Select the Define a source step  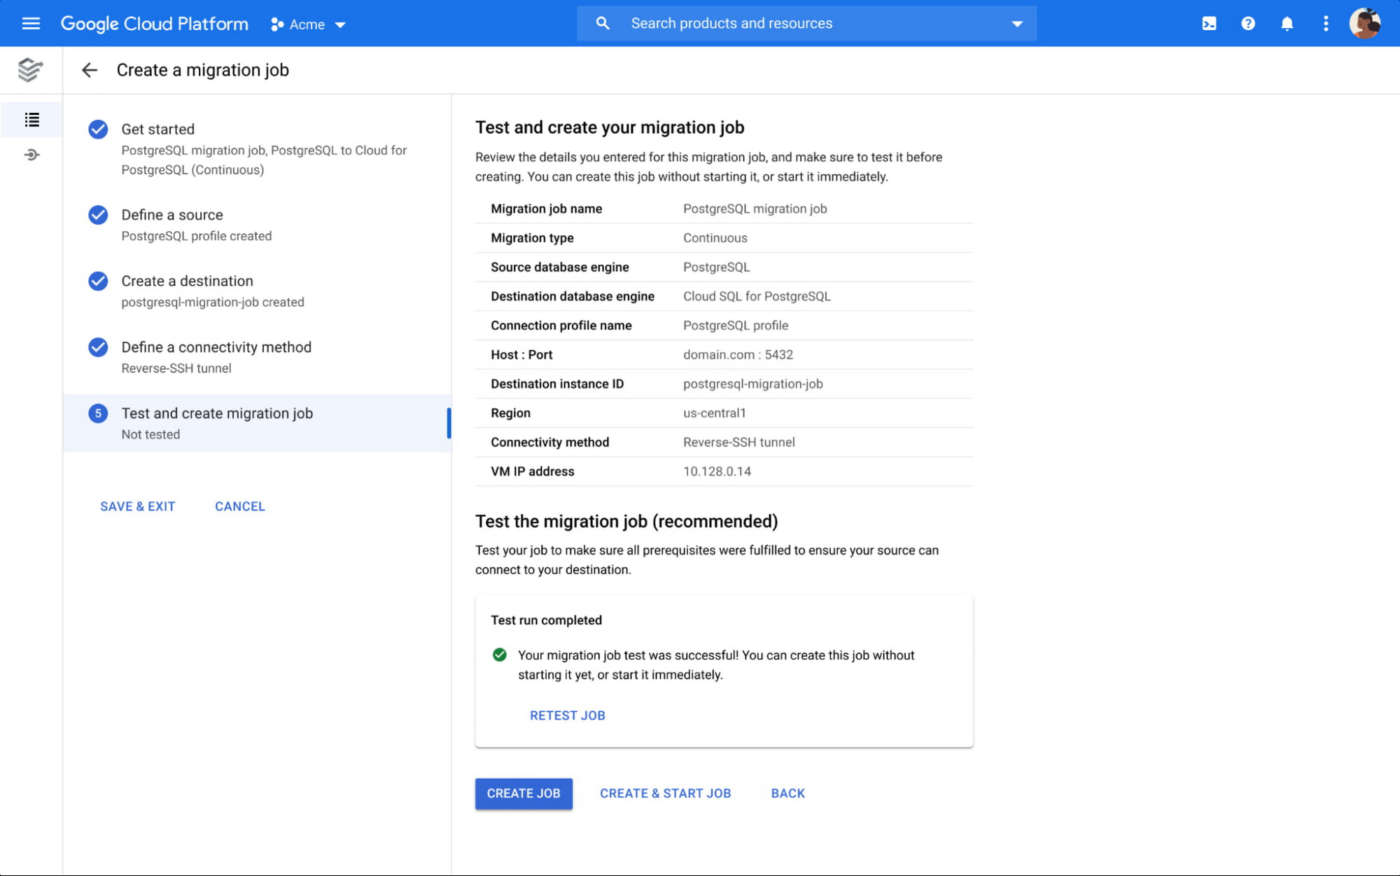172,215
